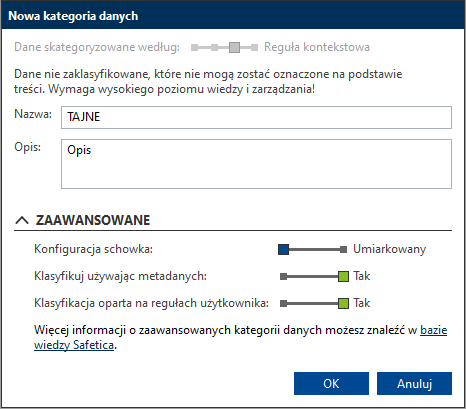Confirm the dialog with OK
466x409 pixels.
point(331,383)
